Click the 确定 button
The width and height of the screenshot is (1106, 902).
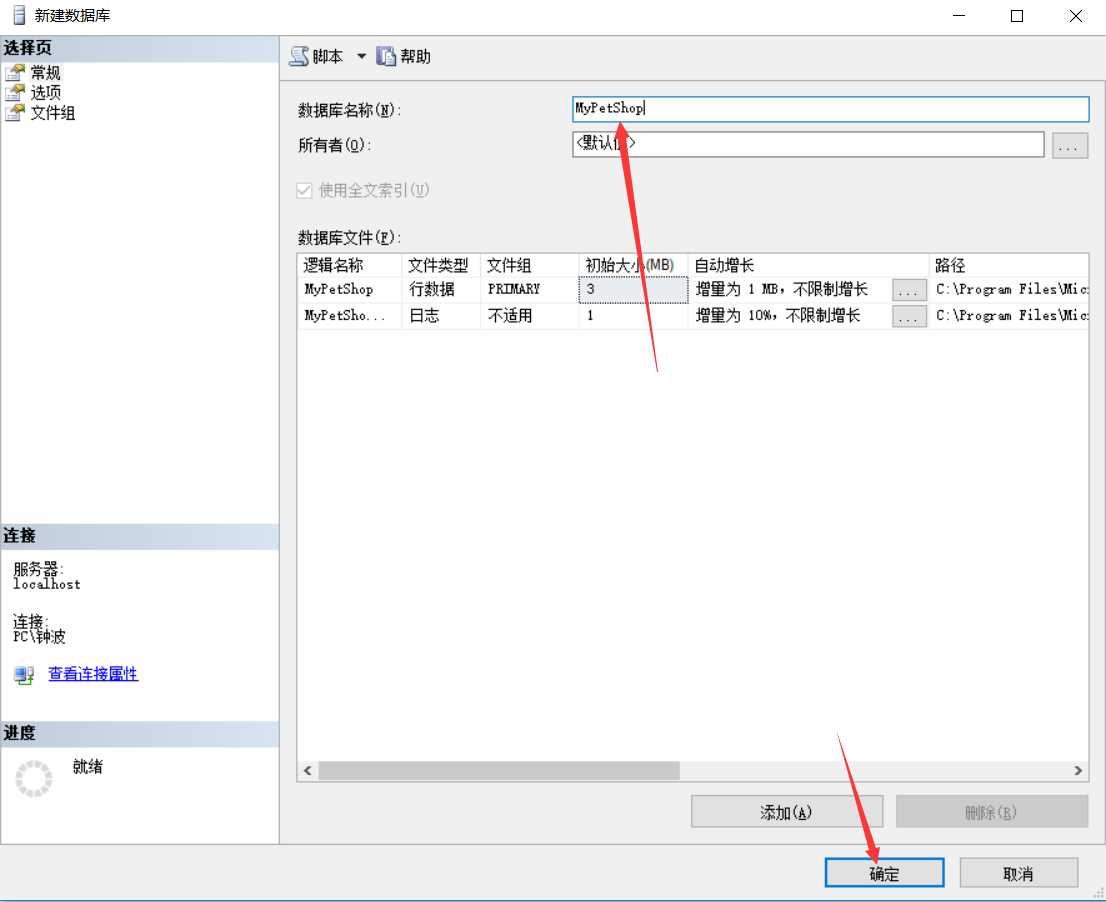(x=885, y=873)
